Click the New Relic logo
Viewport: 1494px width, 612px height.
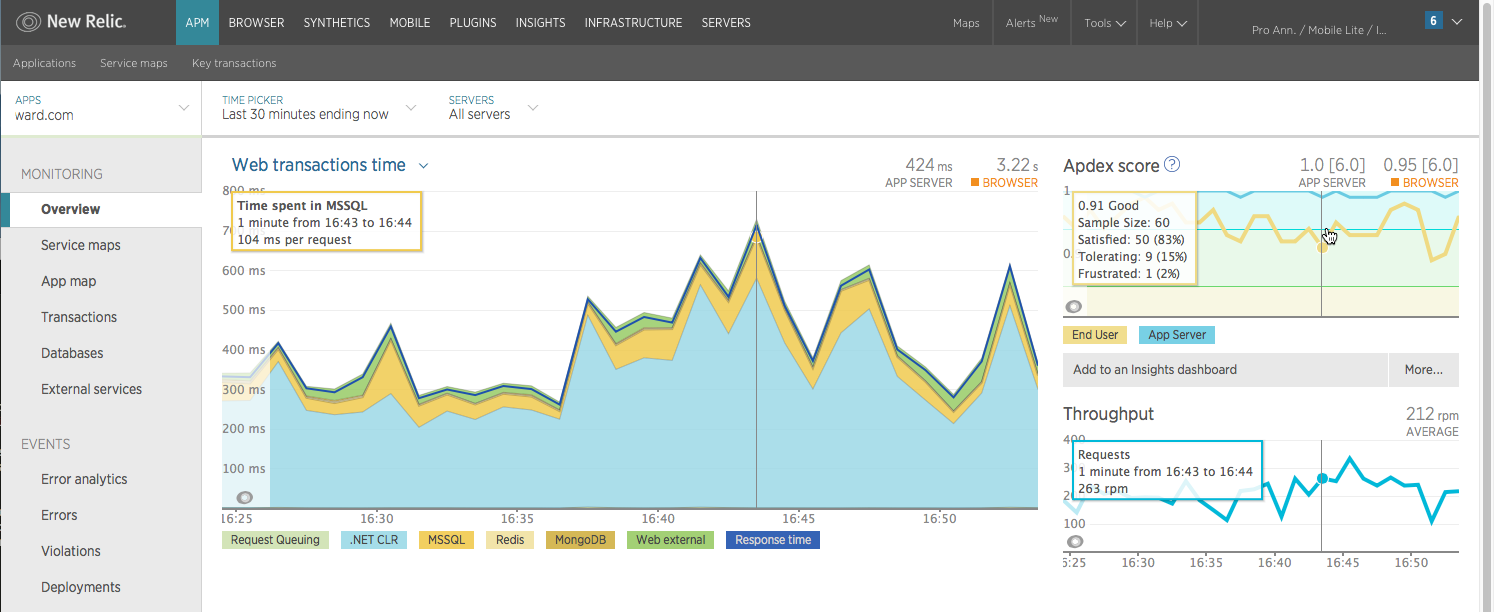click(72, 22)
